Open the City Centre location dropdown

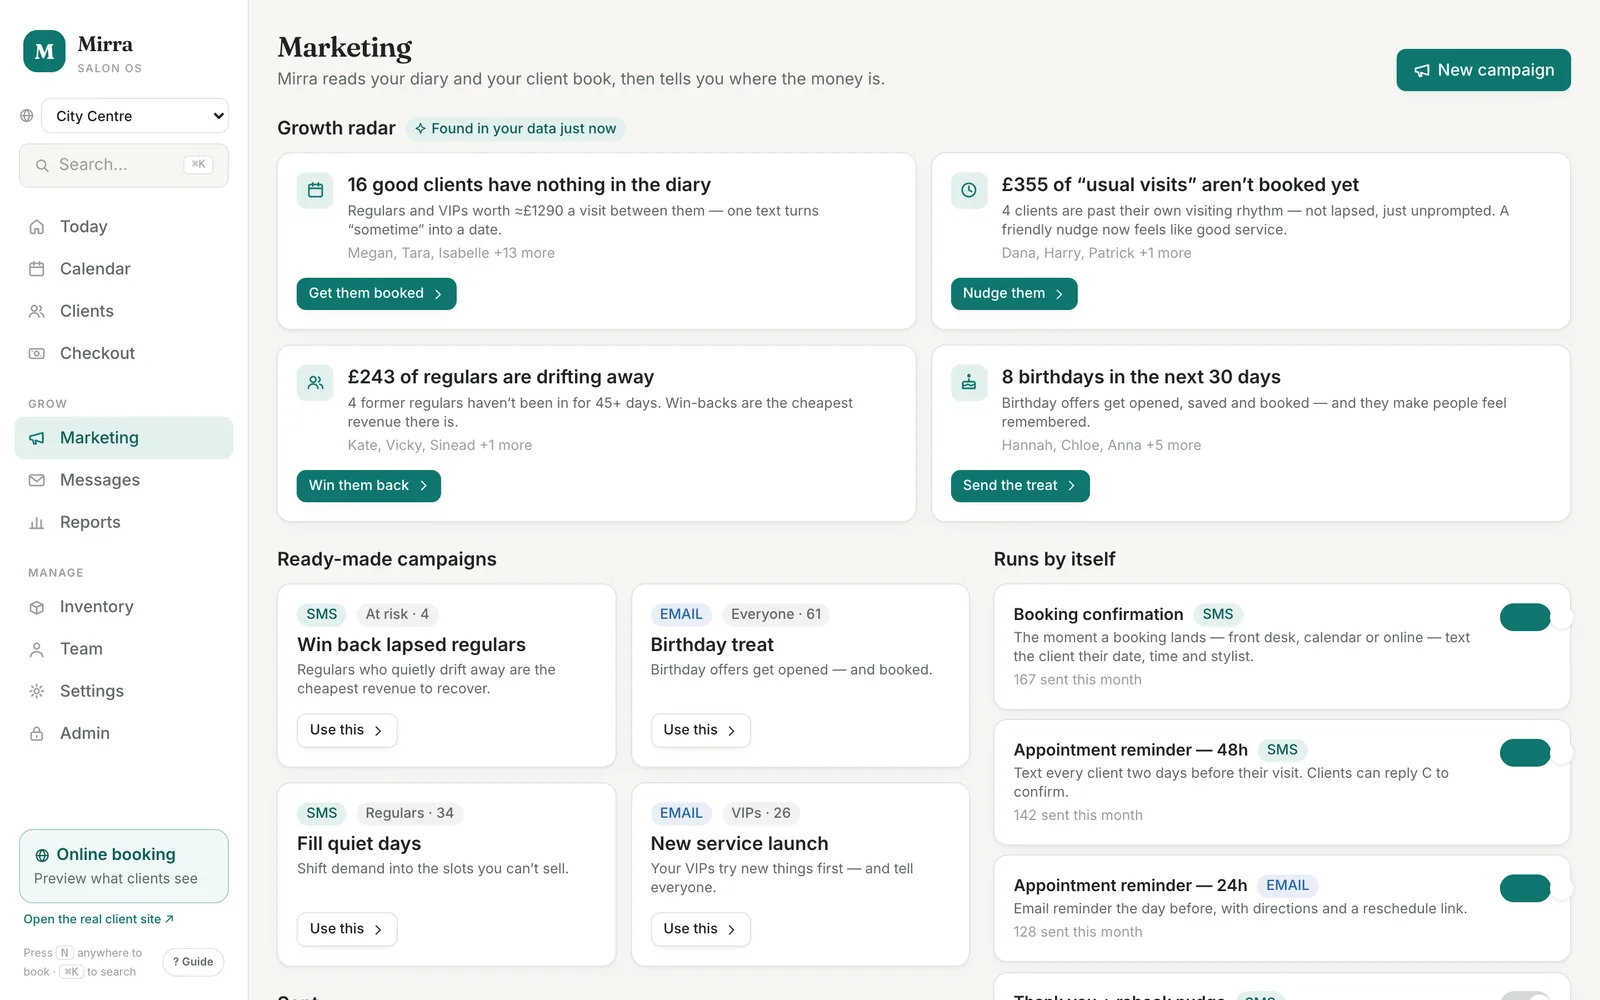[135, 116]
